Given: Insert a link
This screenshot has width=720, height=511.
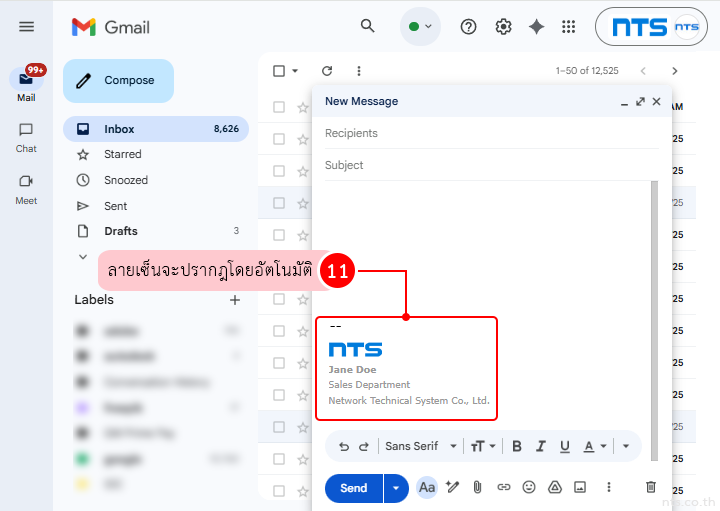Looking at the screenshot, I should coord(504,487).
